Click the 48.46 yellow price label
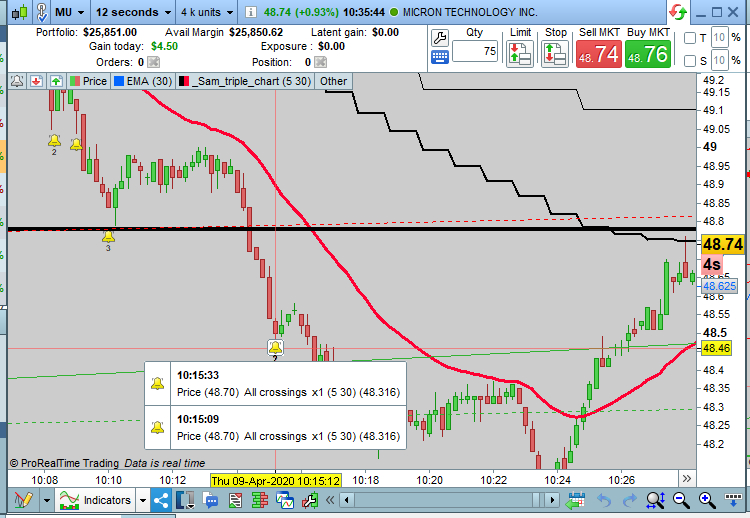750x518 pixels. pos(716,348)
